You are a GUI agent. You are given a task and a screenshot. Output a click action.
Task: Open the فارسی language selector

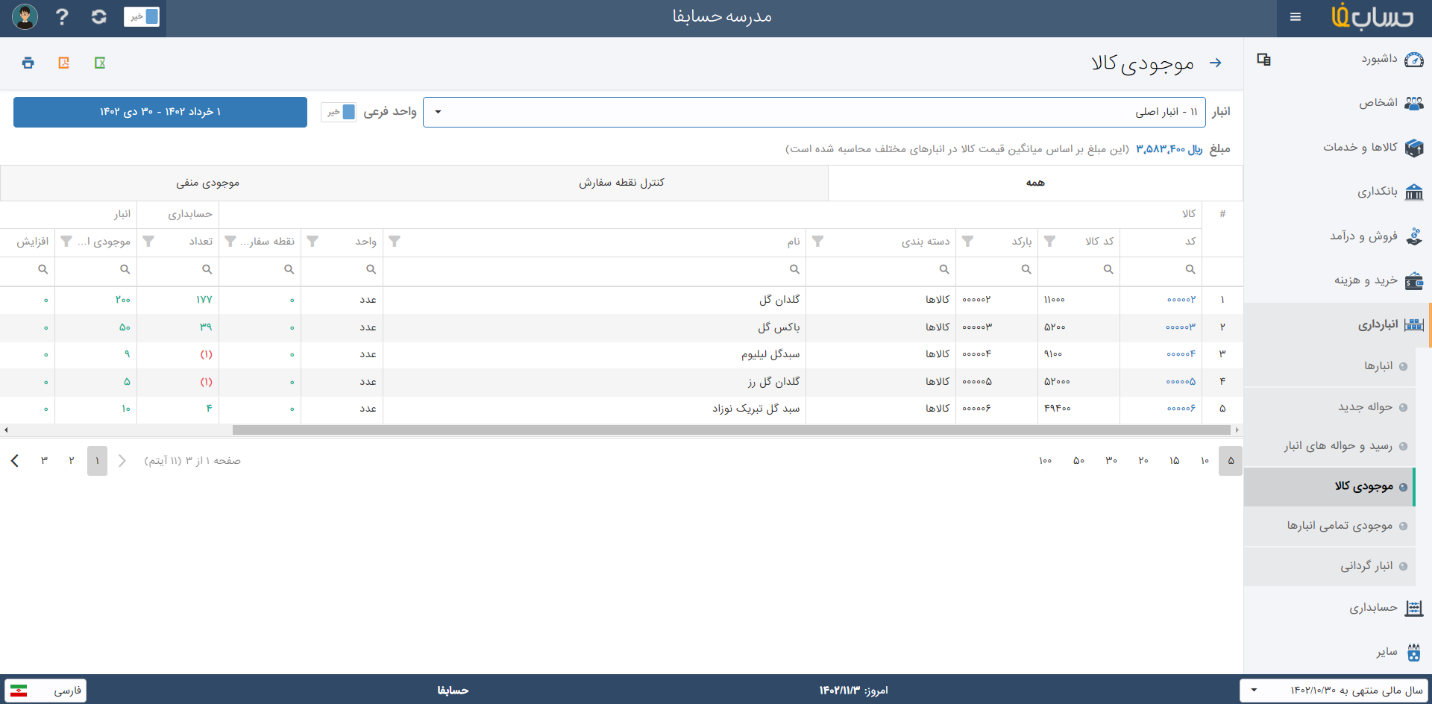coord(46,690)
